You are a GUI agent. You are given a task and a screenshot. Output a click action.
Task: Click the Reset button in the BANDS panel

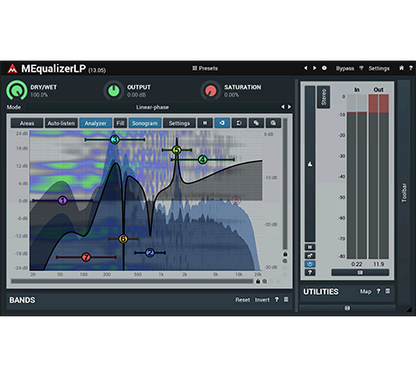pyautogui.click(x=242, y=300)
